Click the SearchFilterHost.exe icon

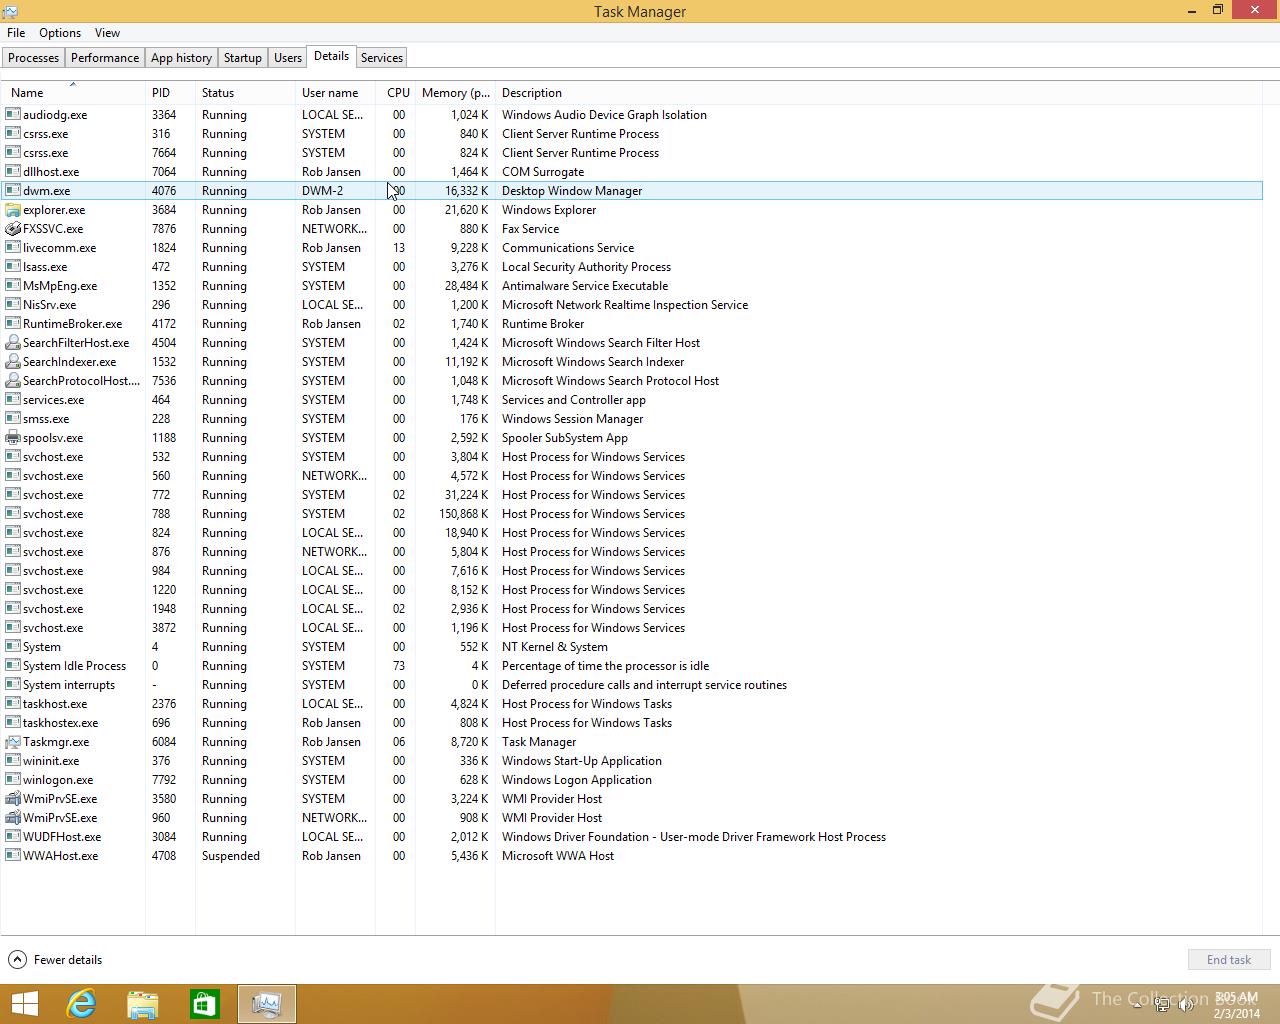13,343
